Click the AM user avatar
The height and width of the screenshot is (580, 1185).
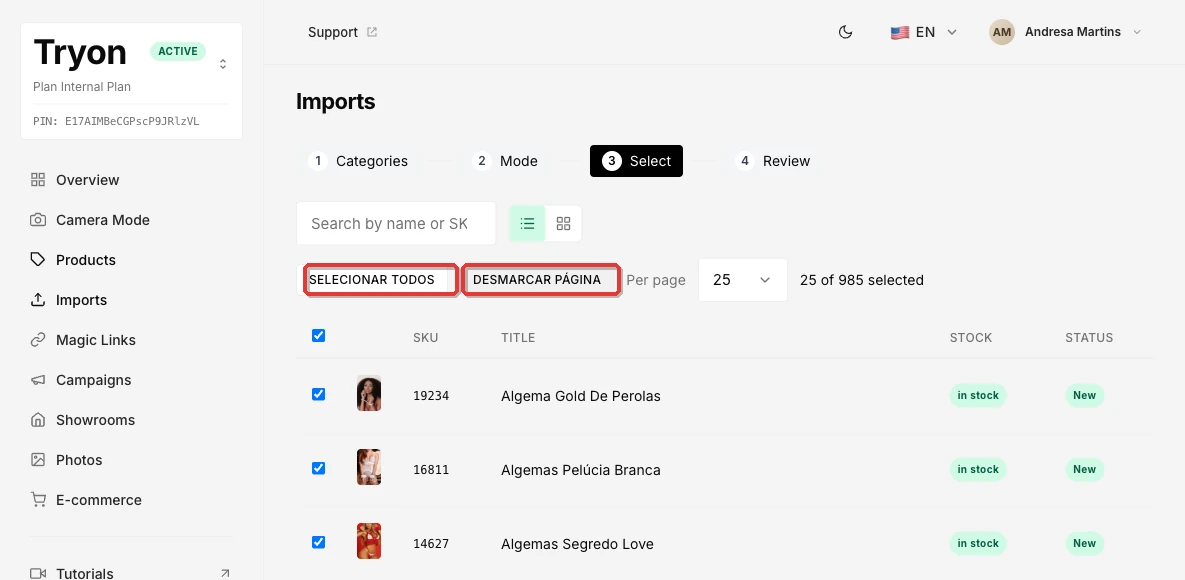[x=1002, y=33]
